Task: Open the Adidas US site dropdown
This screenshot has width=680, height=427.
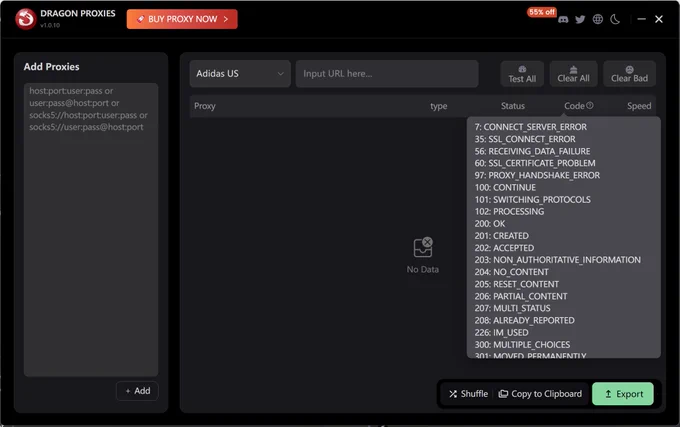Action: click(x=240, y=74)
